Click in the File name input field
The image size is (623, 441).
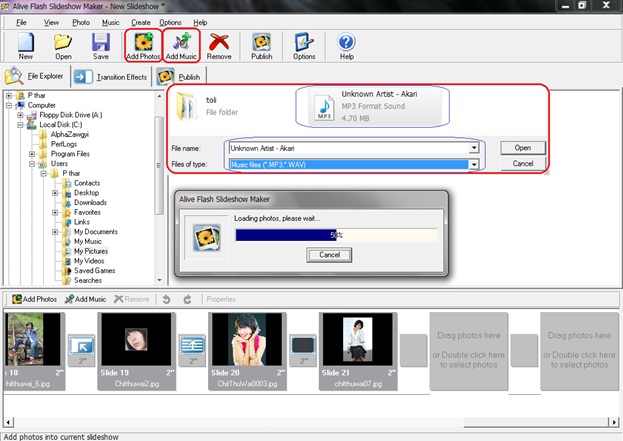[349, 148]
